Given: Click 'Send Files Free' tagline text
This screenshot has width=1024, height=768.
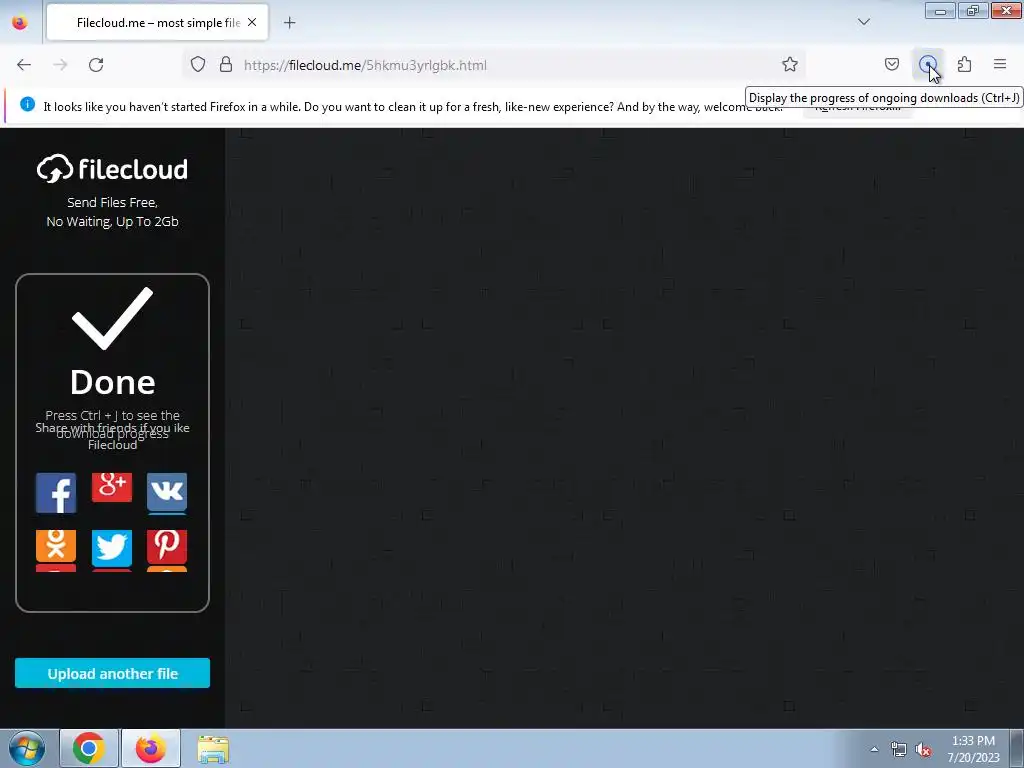Looking at the screenshot, I should (x=112, y=202).
